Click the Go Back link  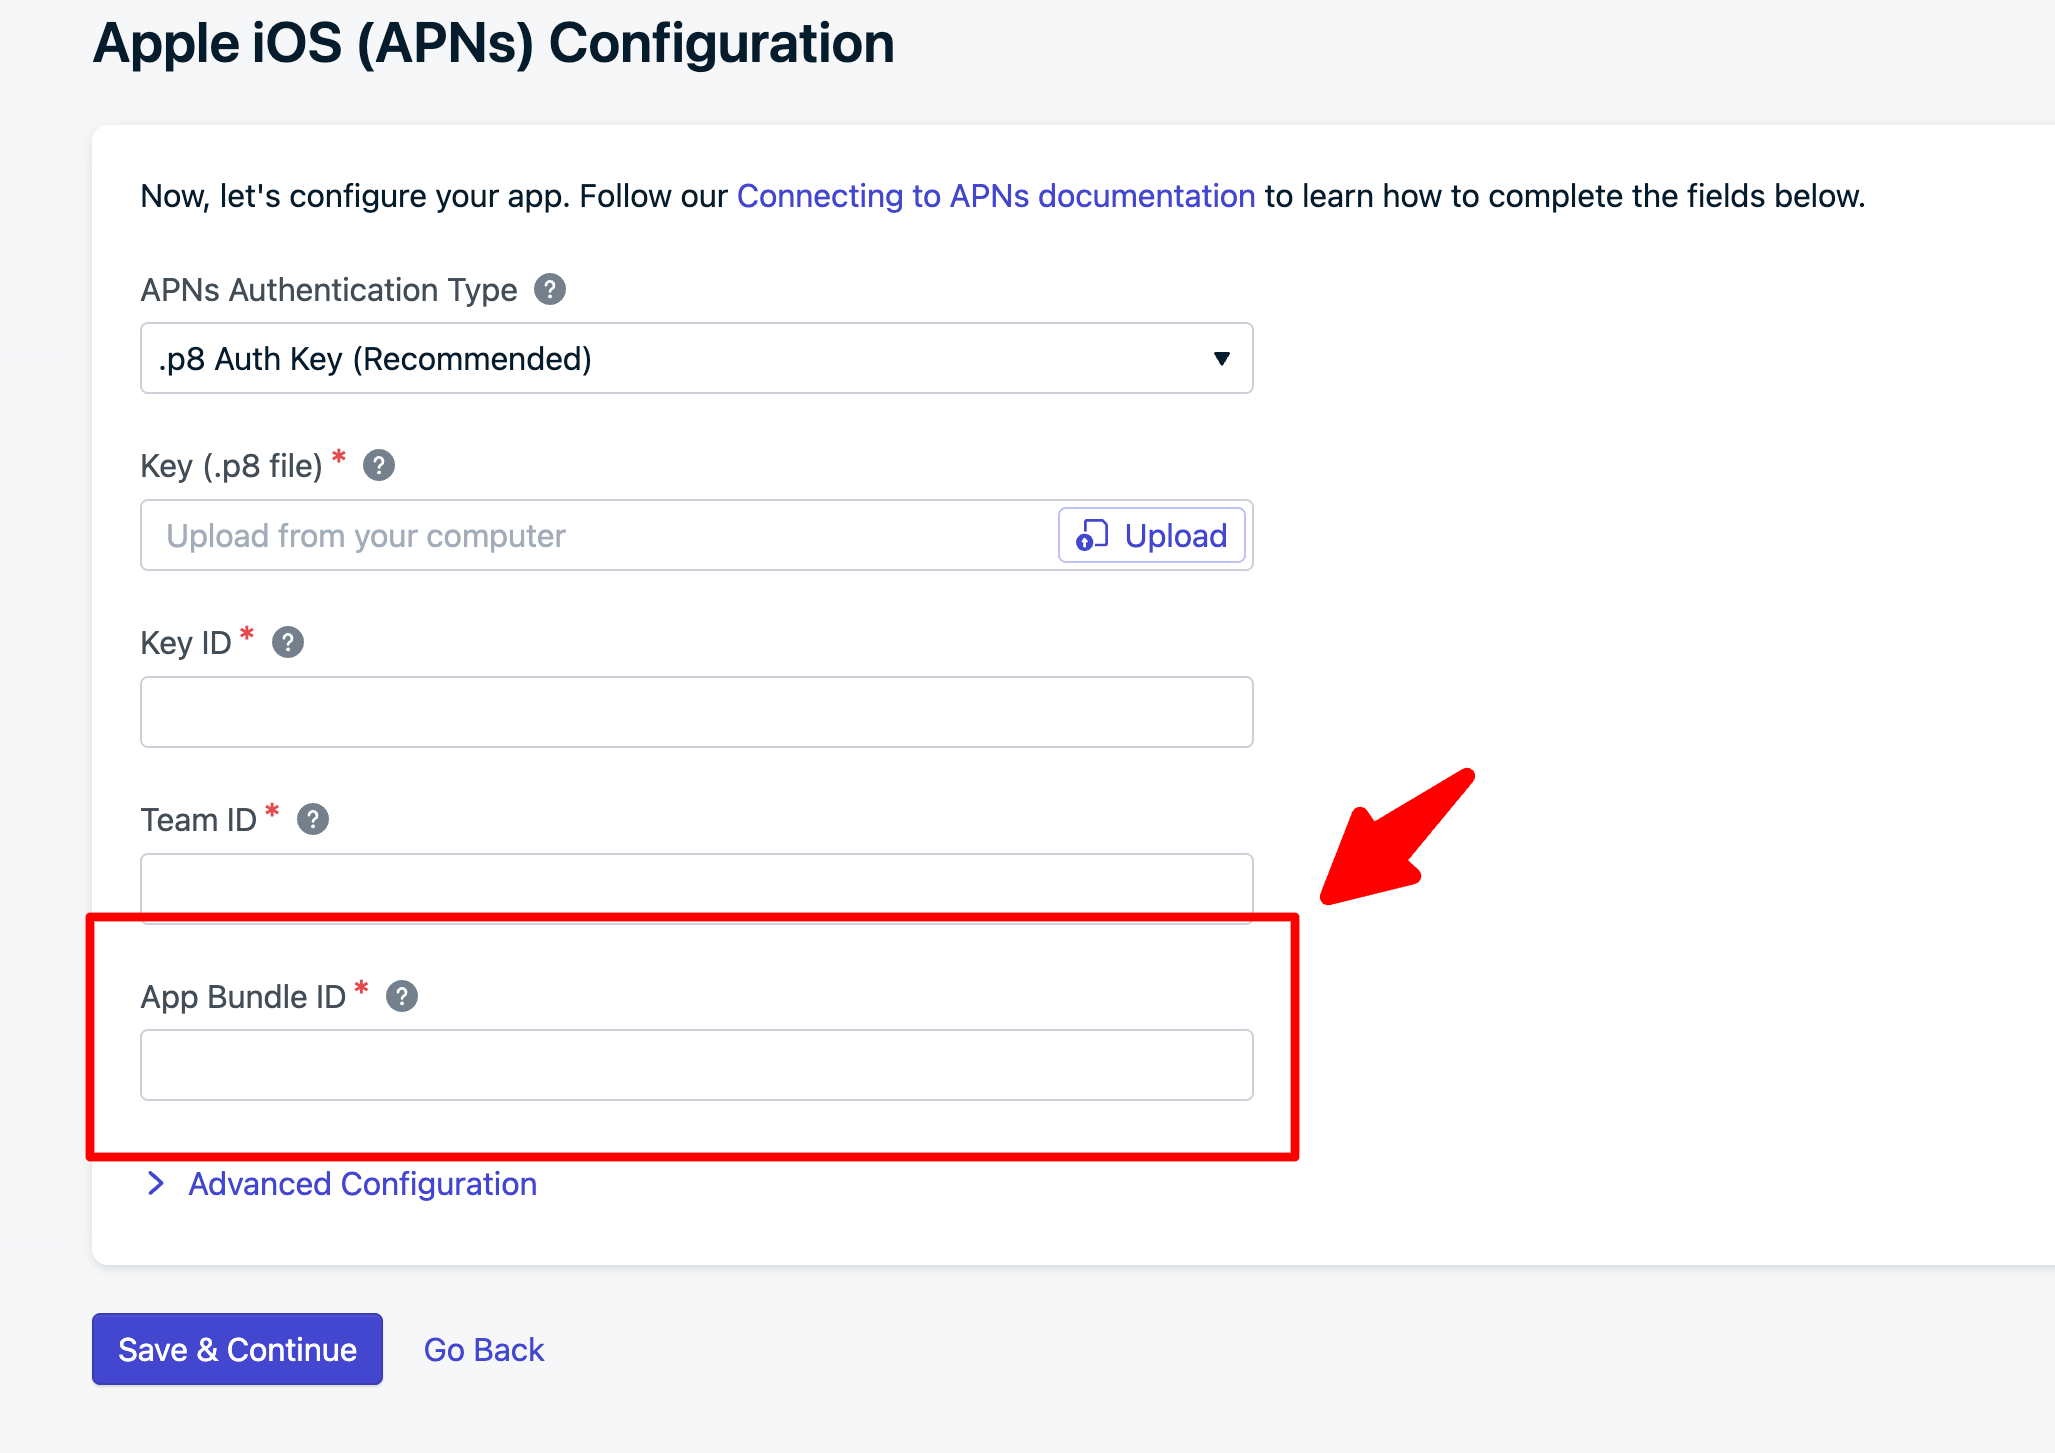(484, 1350)
